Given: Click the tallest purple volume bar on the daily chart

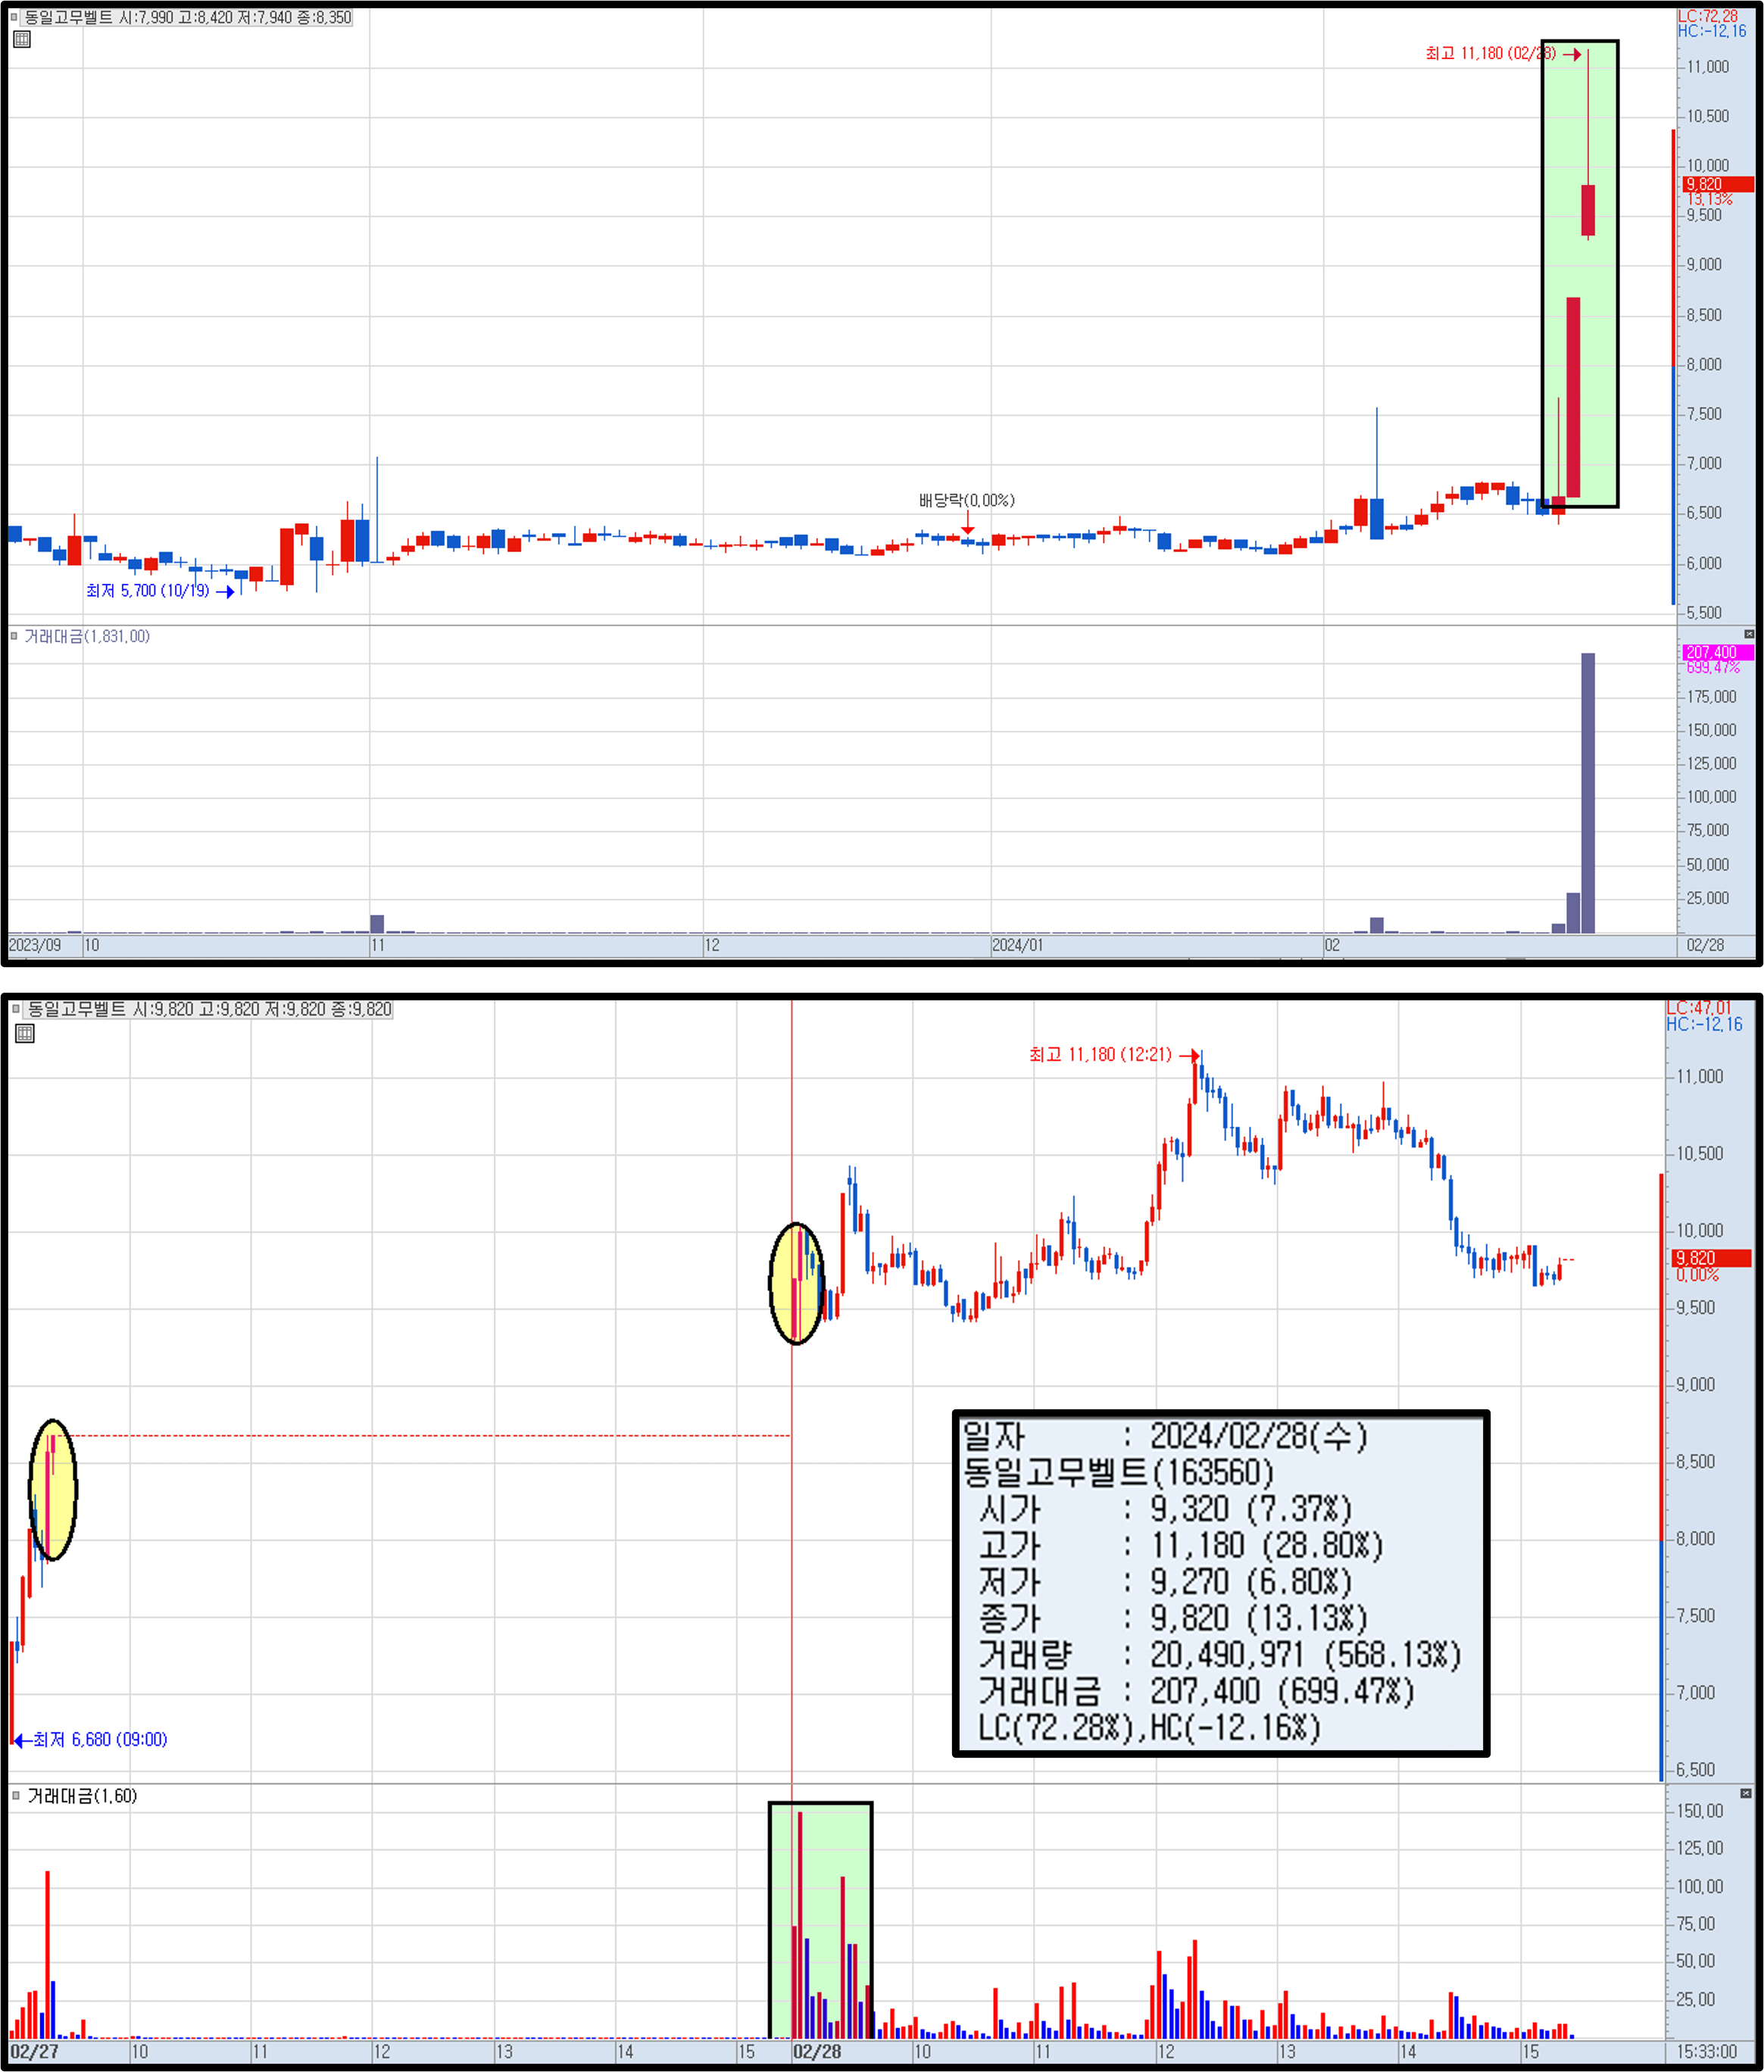Looking at the screenshot, I should coord(1588,793).
